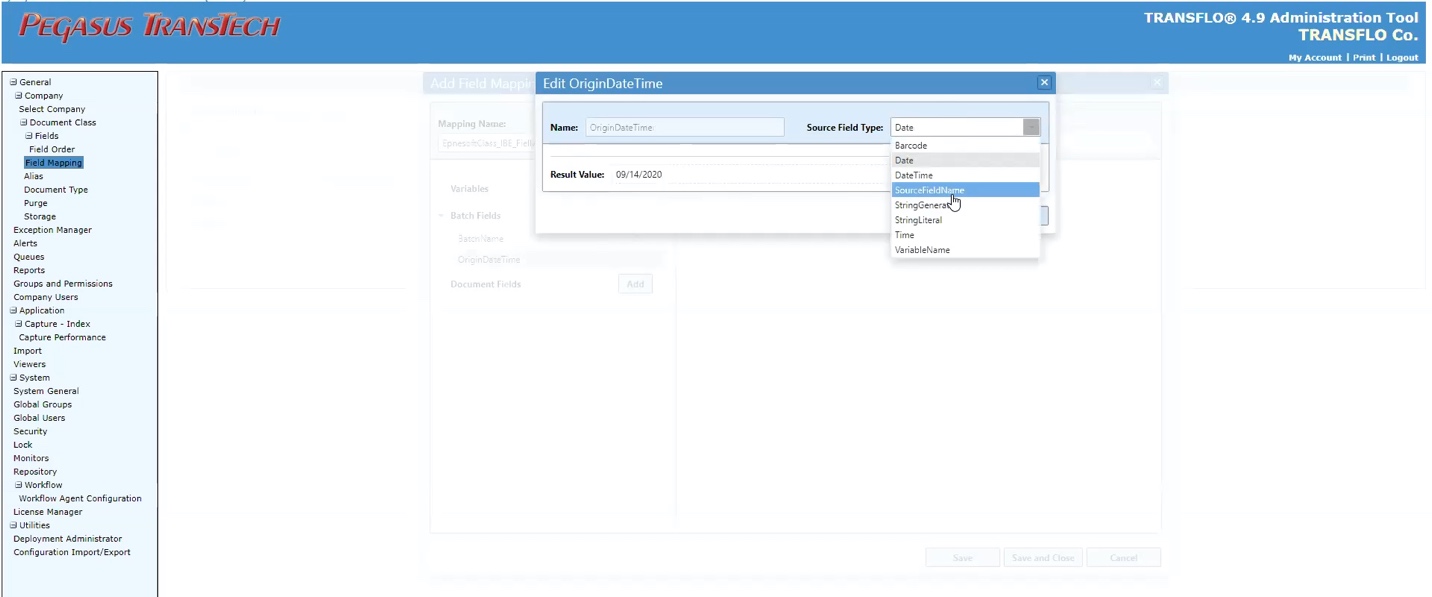The height and width of the screenshot is (597, 1432).
Task: Go to Document Type in the tree
Action: coord(56,190)
